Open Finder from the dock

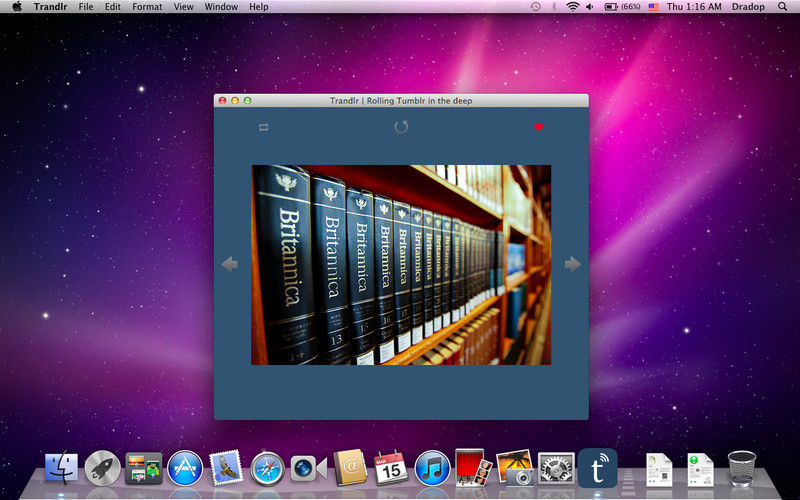61,468
